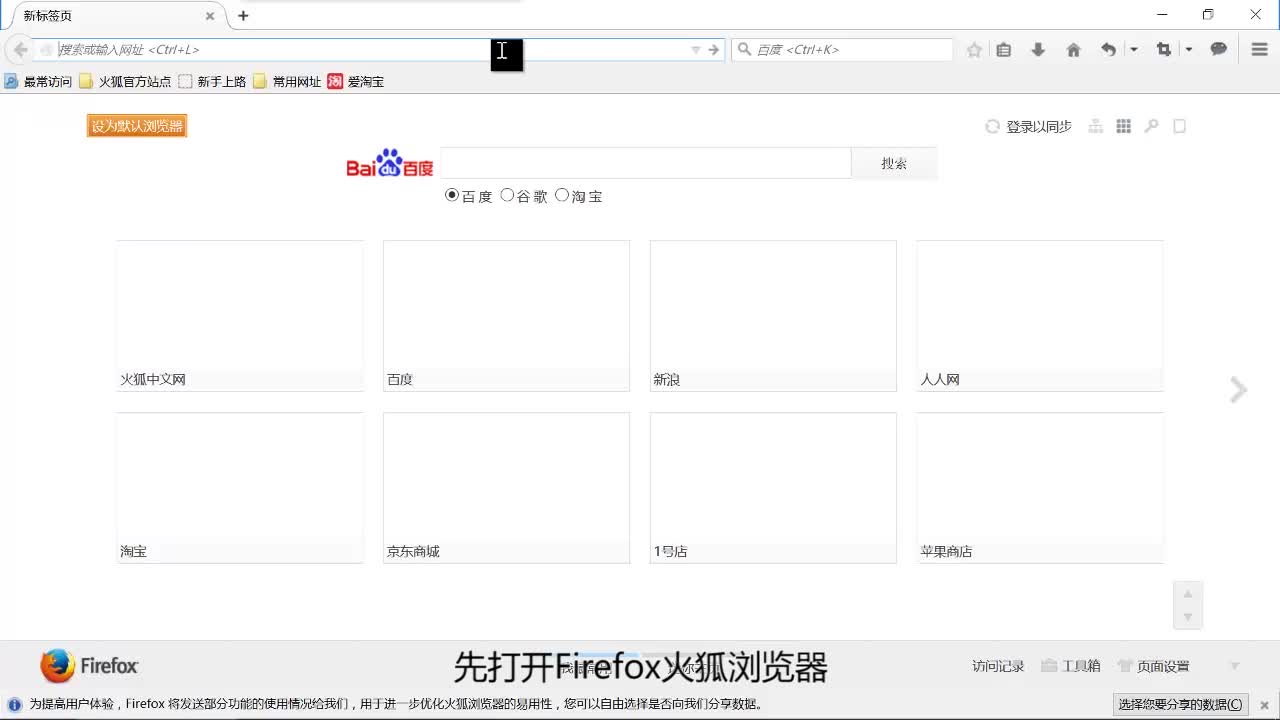Open the 苹果商店 thumbnail tile
Viewport: 1280px width, 720px height.
click(x=1040, y=487)
